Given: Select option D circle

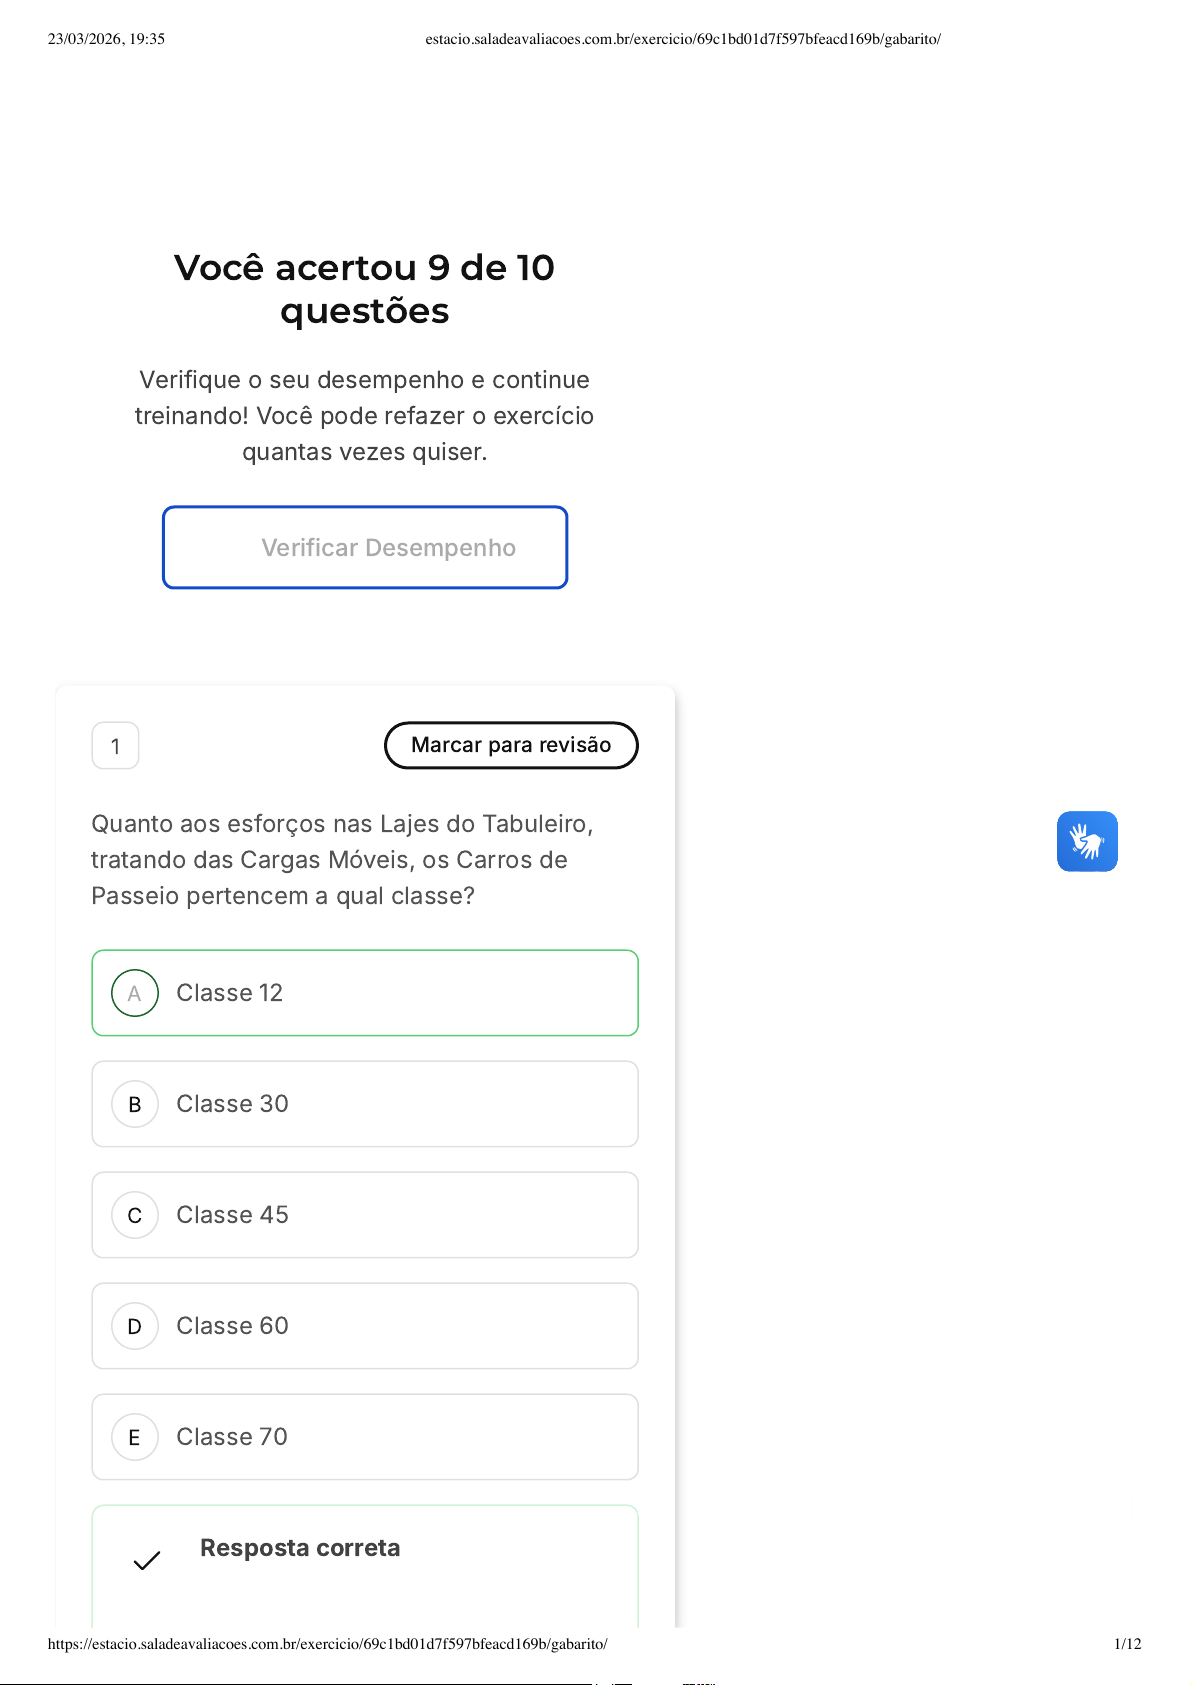Looking at the screenshot, I should pos(135,1326).
